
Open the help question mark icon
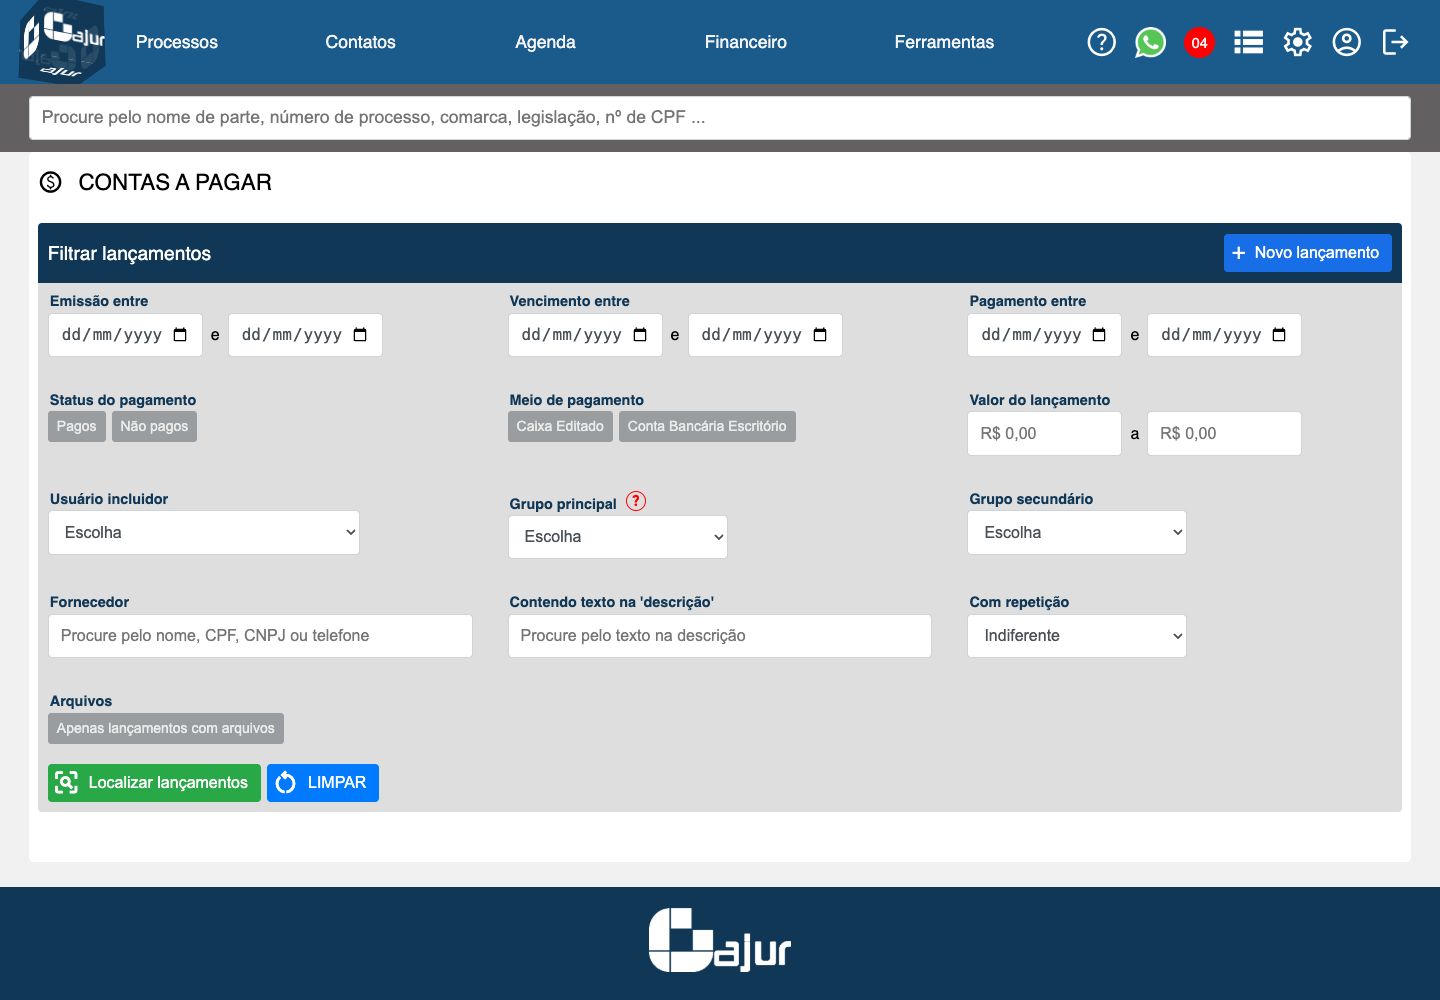pos(1101,42)
